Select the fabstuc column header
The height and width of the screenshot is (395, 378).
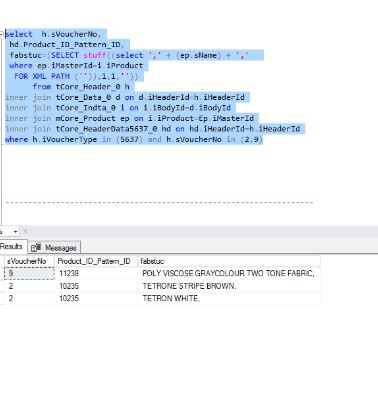click(x=229, y=261)
